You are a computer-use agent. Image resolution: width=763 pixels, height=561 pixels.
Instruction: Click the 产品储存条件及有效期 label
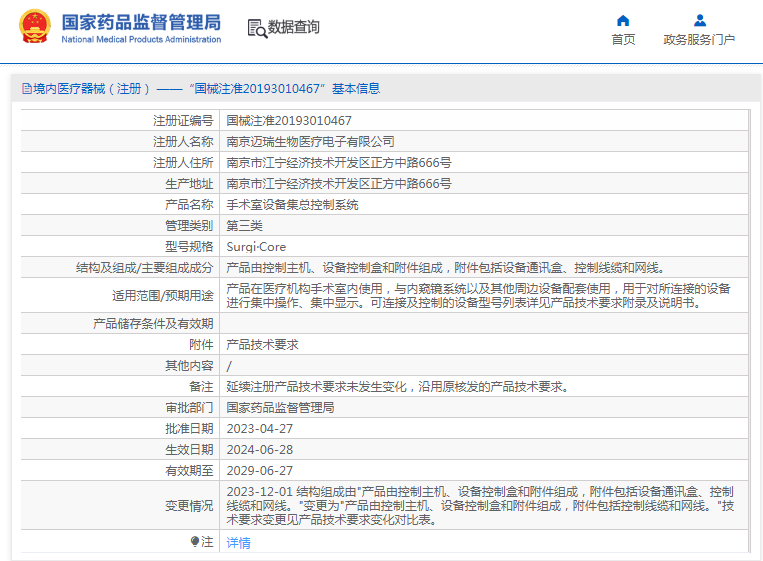[153, 324]
